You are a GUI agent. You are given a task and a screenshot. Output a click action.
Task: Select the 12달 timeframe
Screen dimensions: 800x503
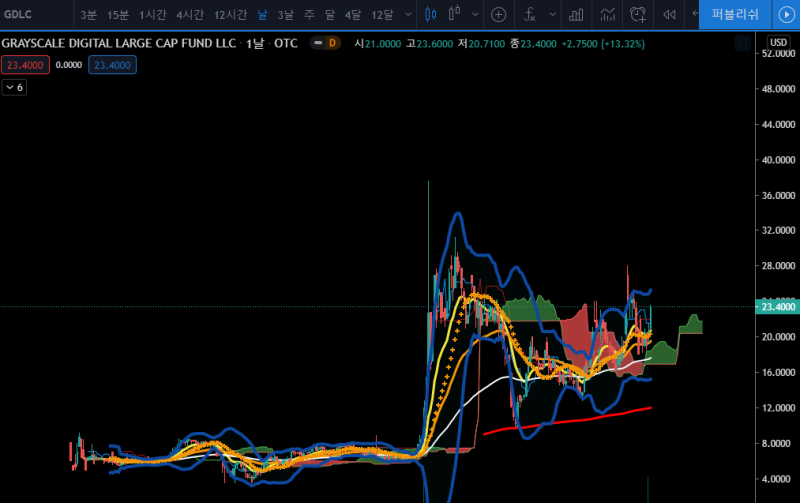(382, 15)
